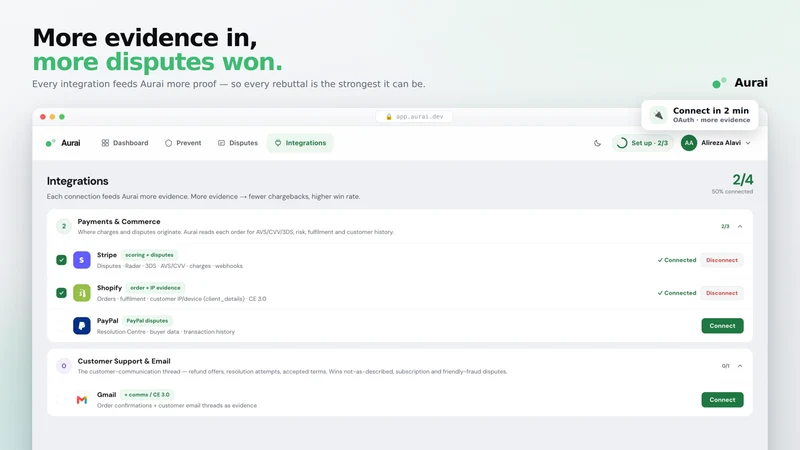Toggle the Gmail checkbox
The height and width of the screenshot is (450, 800).
tap(61, 399)
